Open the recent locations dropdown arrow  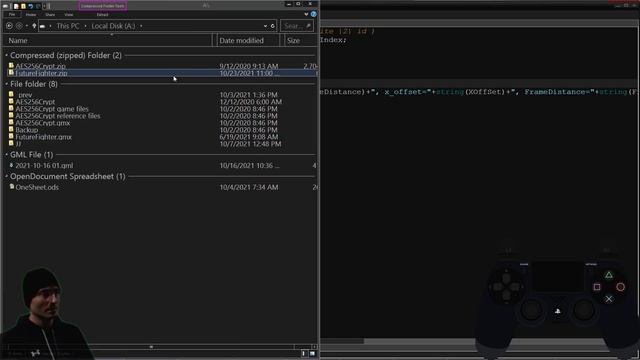pos(27,26)
